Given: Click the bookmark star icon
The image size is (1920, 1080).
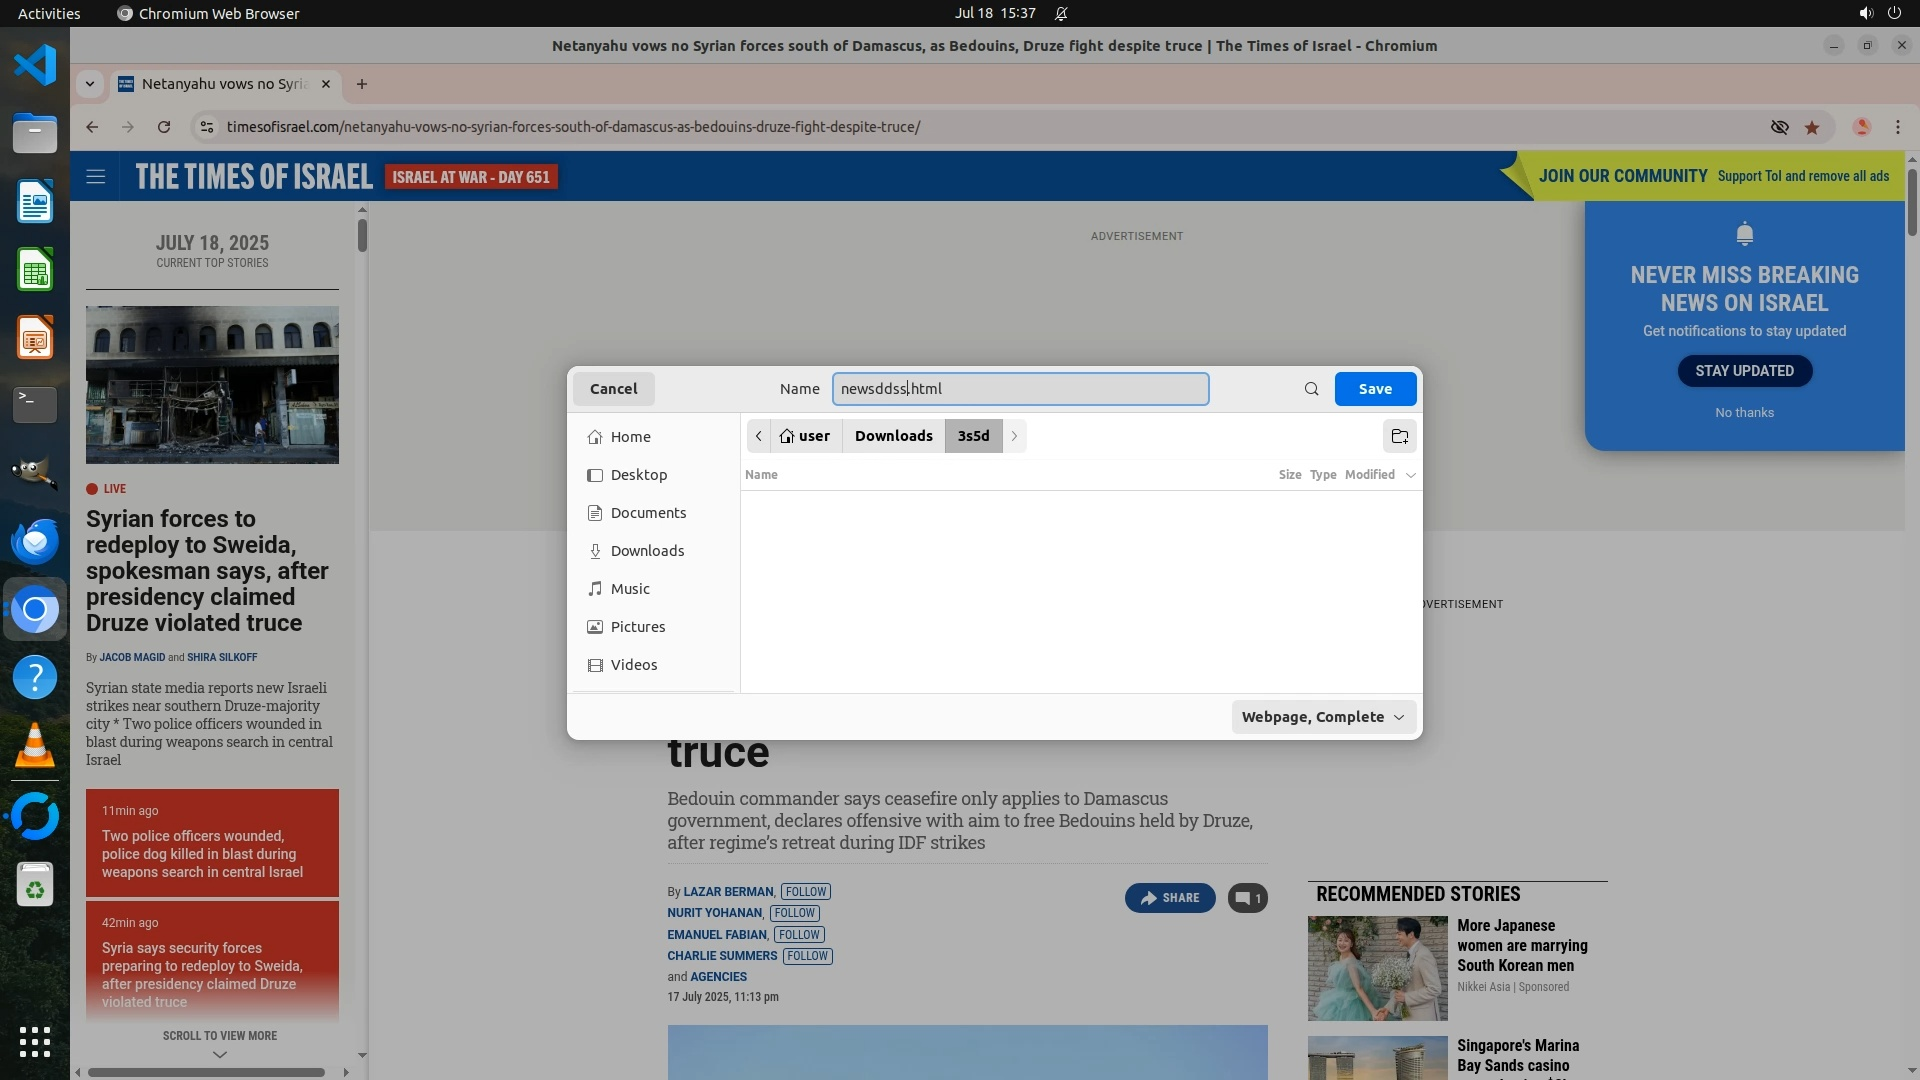Looking at the screenshot, I should (1812, 127).
